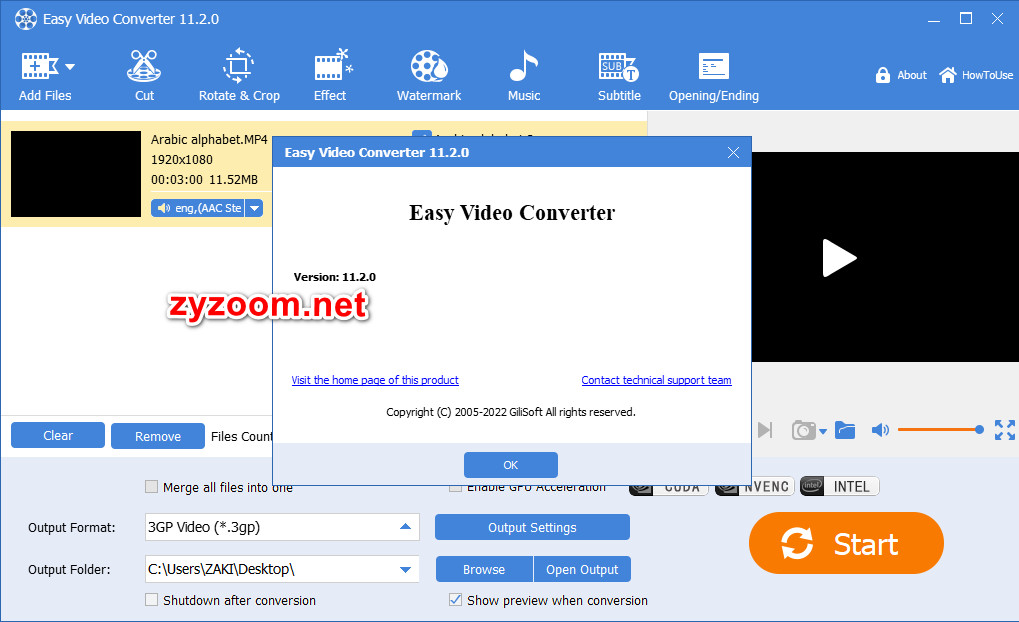Screen dimensions: 1019x622
Task: Close the About dialog
Action: (x=733, y=153)
